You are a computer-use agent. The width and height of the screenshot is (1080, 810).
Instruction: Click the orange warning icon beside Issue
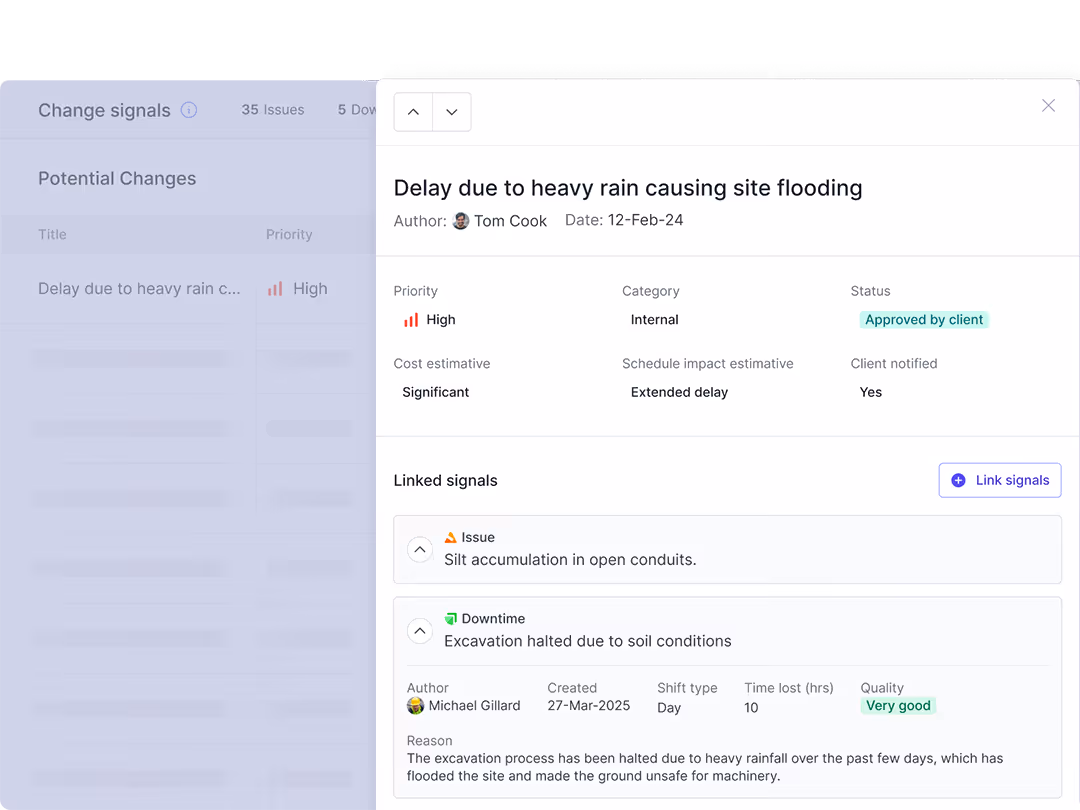pos(450,537)
